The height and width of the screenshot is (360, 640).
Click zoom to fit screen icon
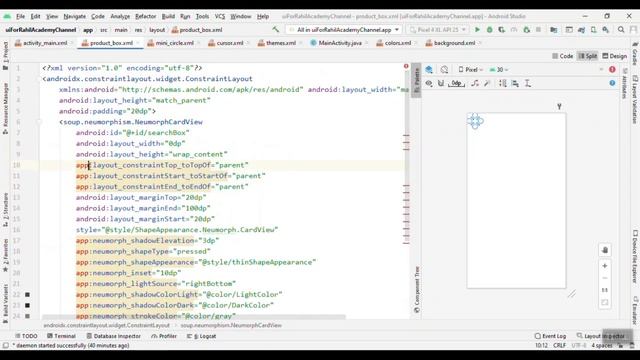click(605, 302)
